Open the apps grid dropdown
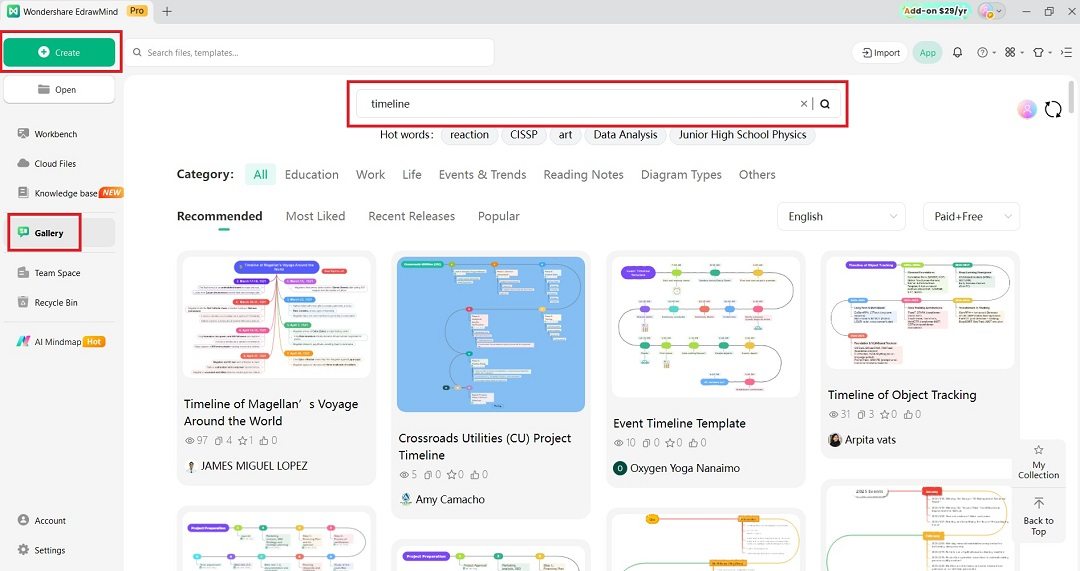 (x=1013, y=52)
